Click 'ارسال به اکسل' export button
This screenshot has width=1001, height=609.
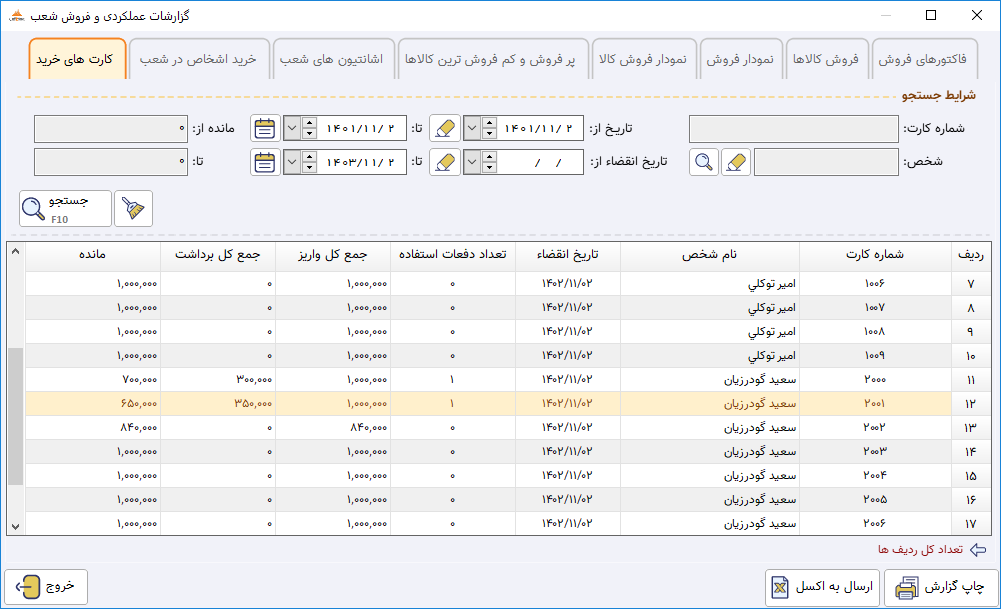click(x=823, y=587)
